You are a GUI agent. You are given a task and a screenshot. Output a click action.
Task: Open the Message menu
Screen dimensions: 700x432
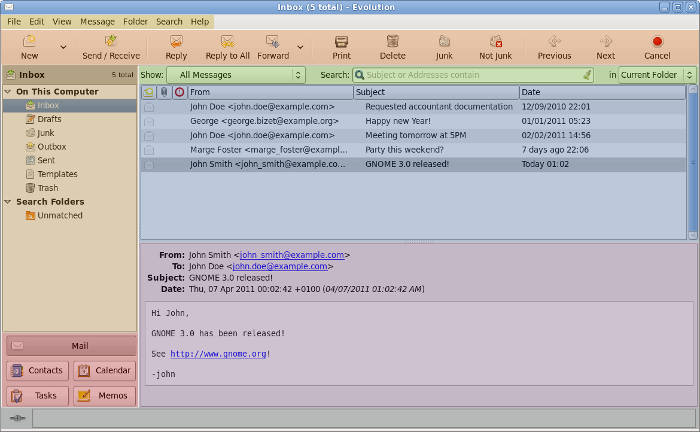point(97,21)
